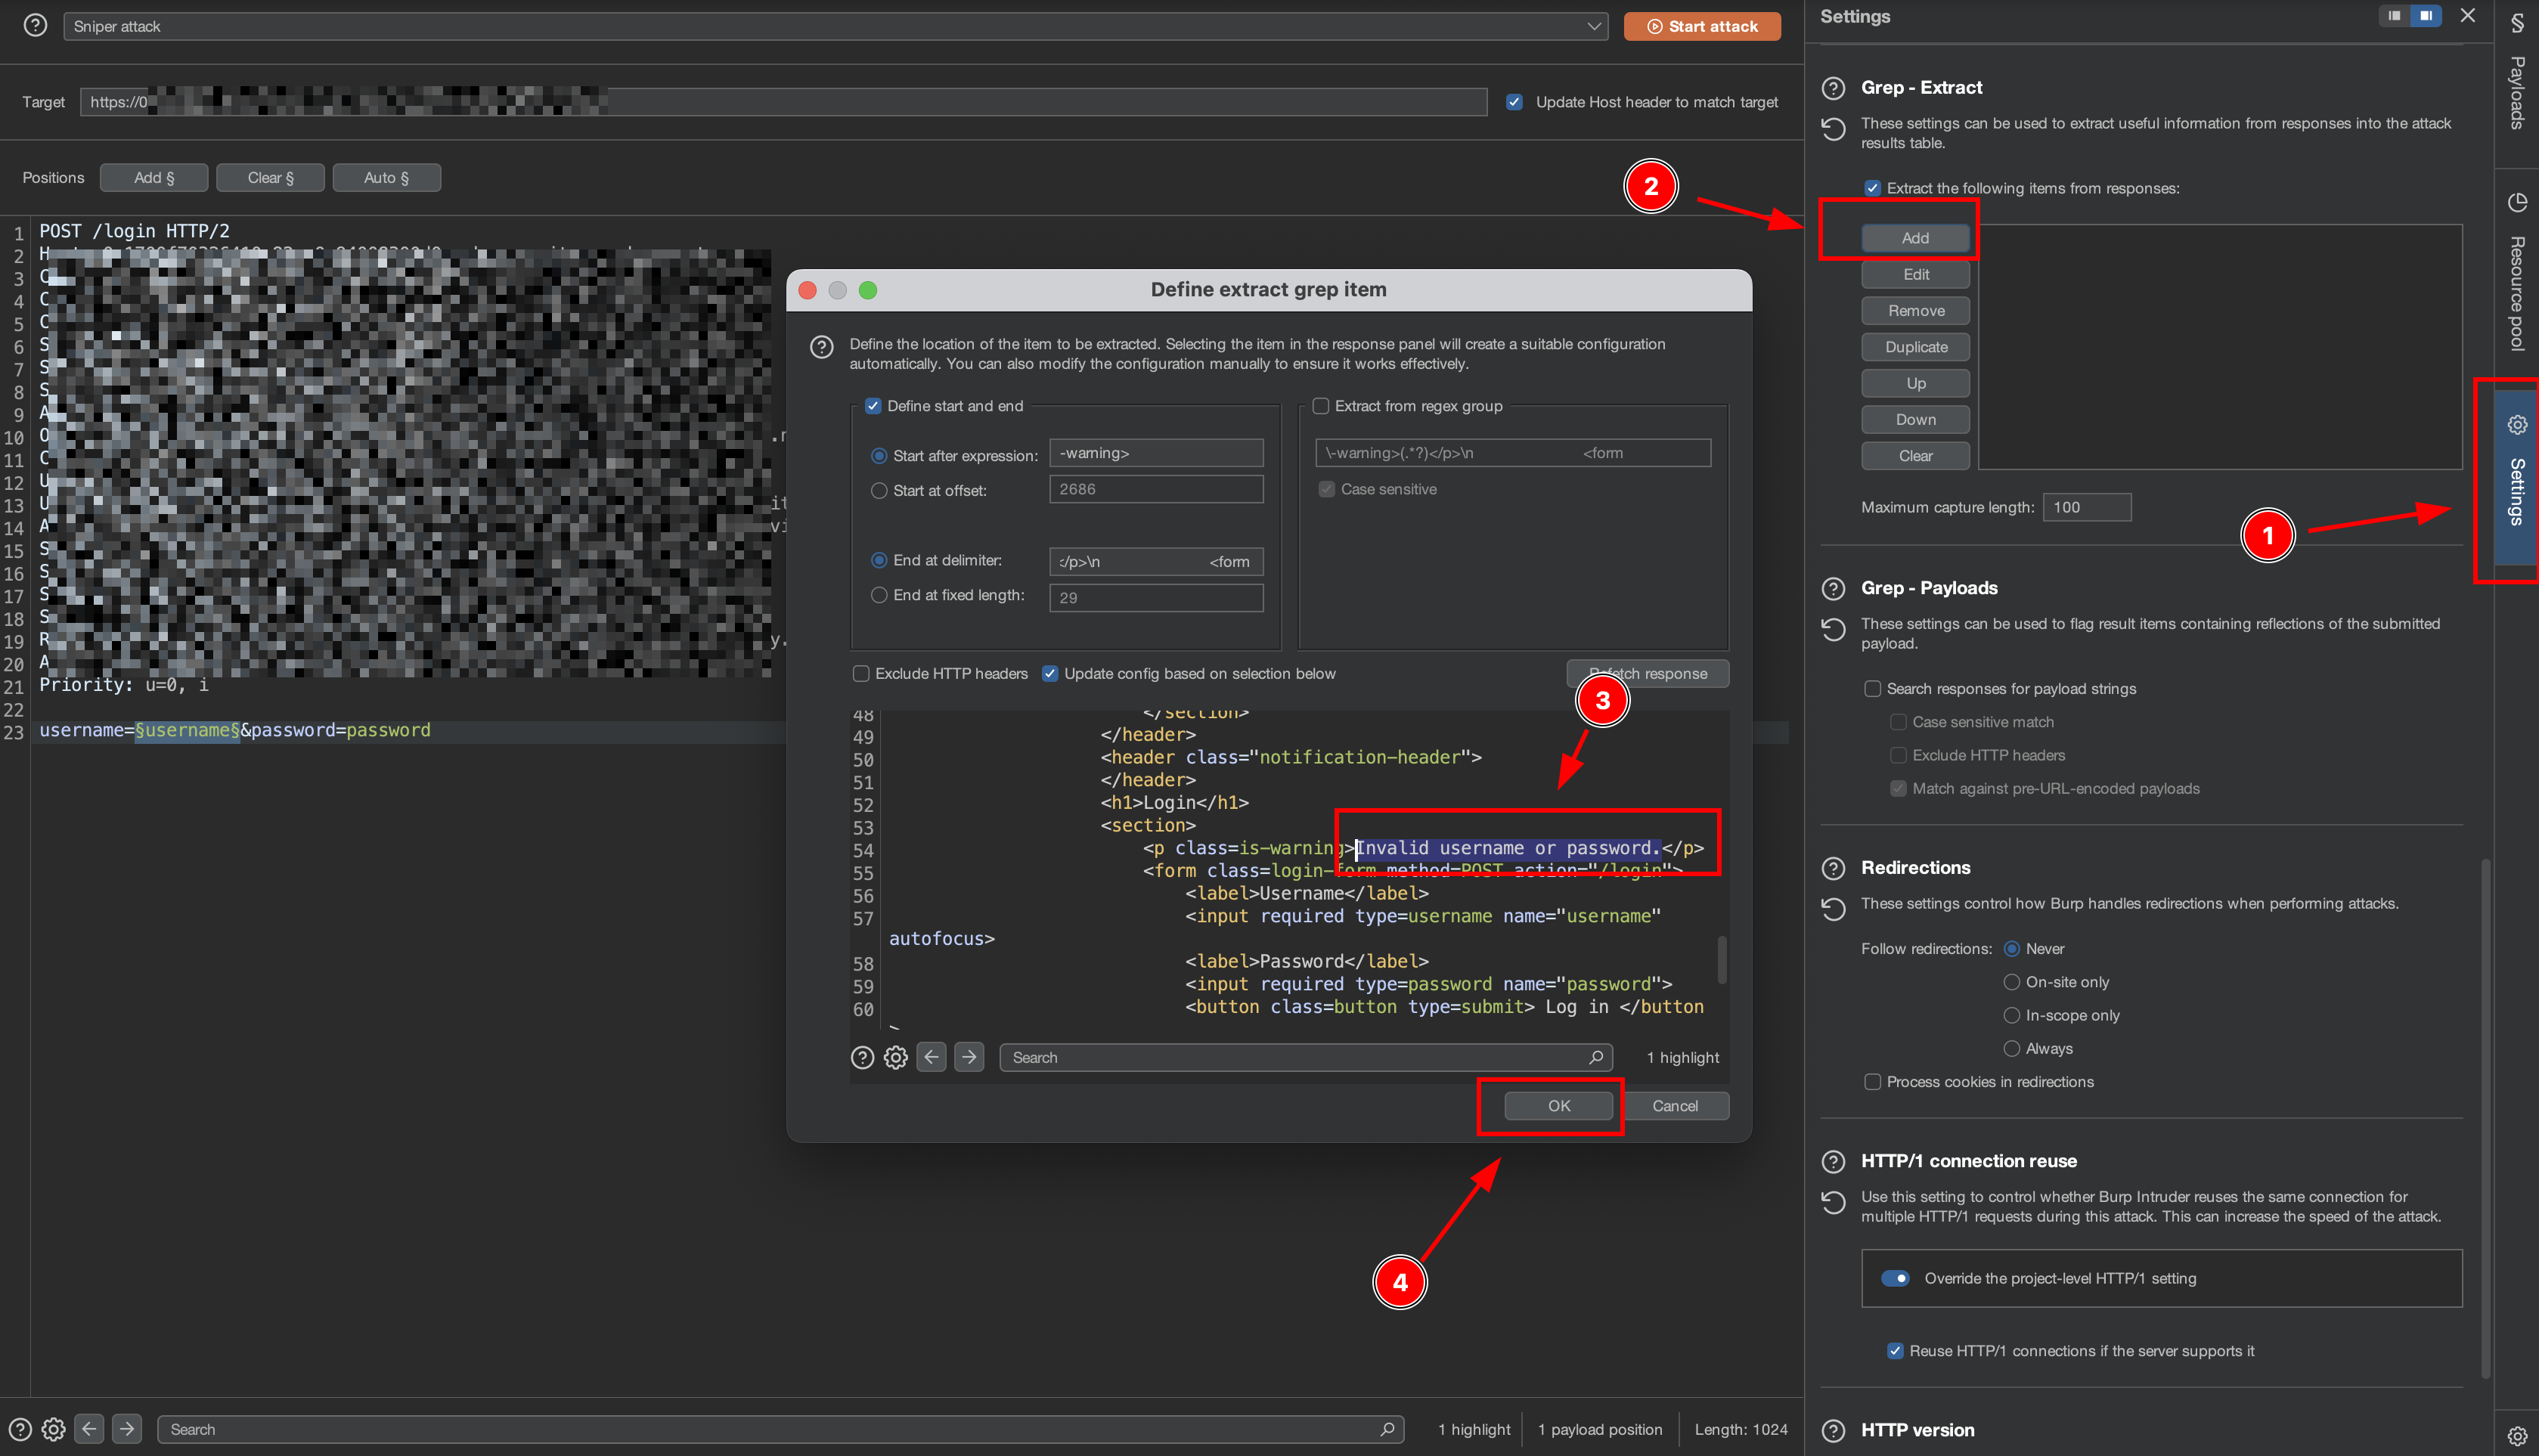Click the Grep - Extract help icon
Screen dimensions: 2539x1456
pos(1833,88)
